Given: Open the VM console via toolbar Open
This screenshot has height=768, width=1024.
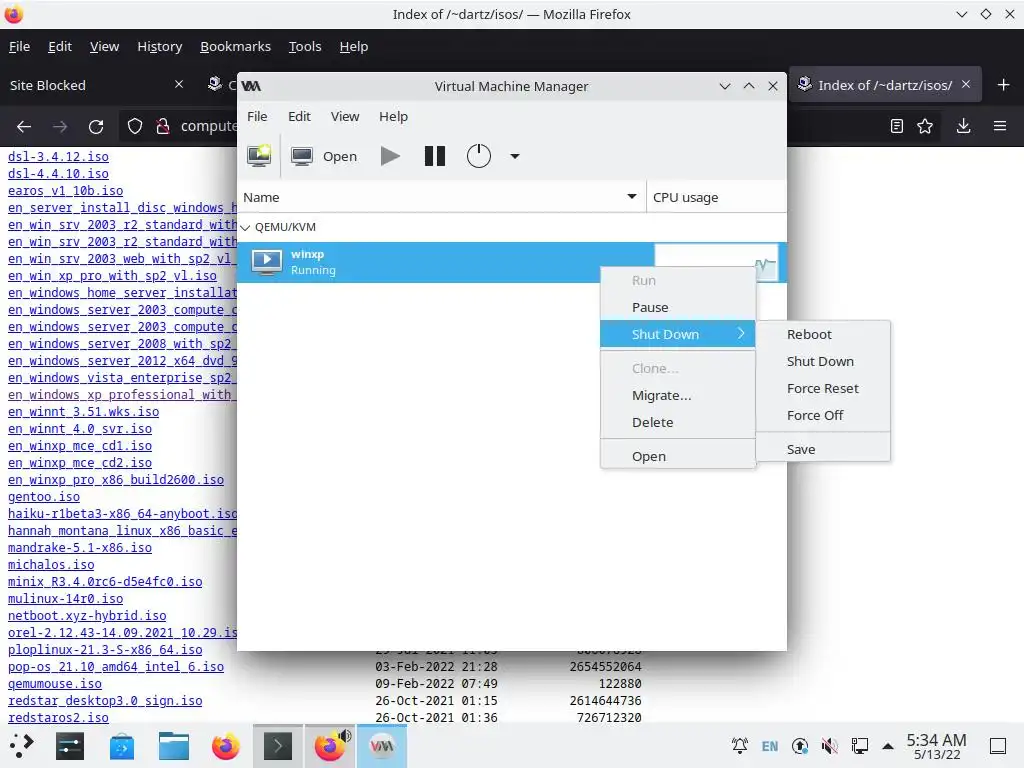Looking at the screenshot, I should 324,156.
